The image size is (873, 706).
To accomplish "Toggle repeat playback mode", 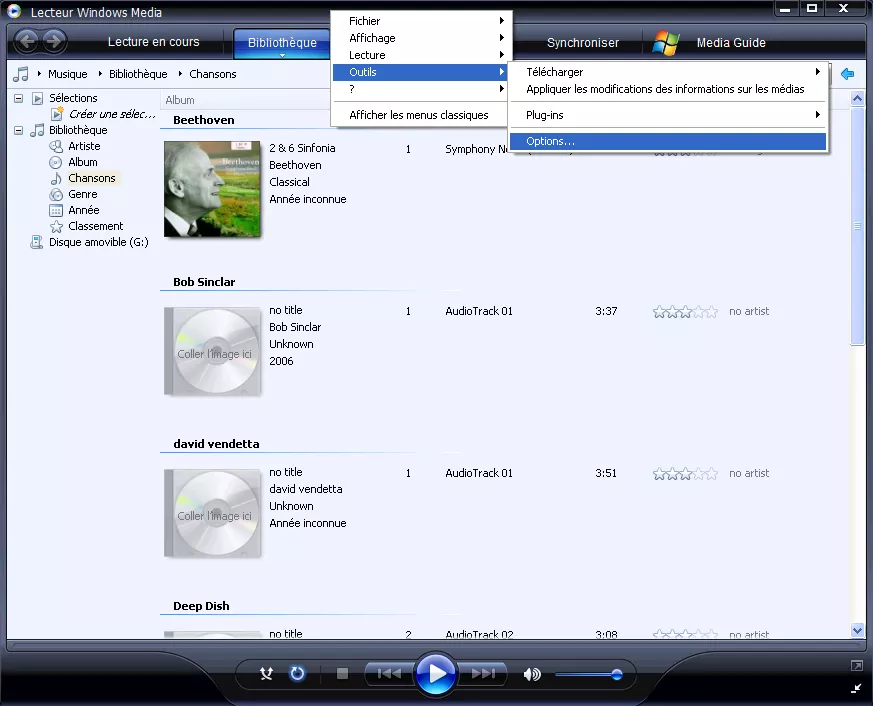I will tap(297, 674).
